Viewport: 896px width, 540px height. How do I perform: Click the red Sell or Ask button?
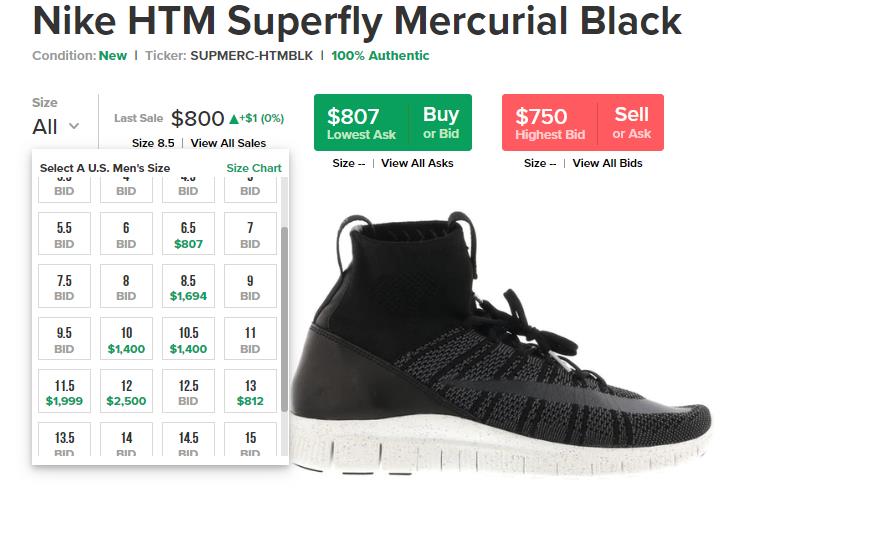point(631,122)
